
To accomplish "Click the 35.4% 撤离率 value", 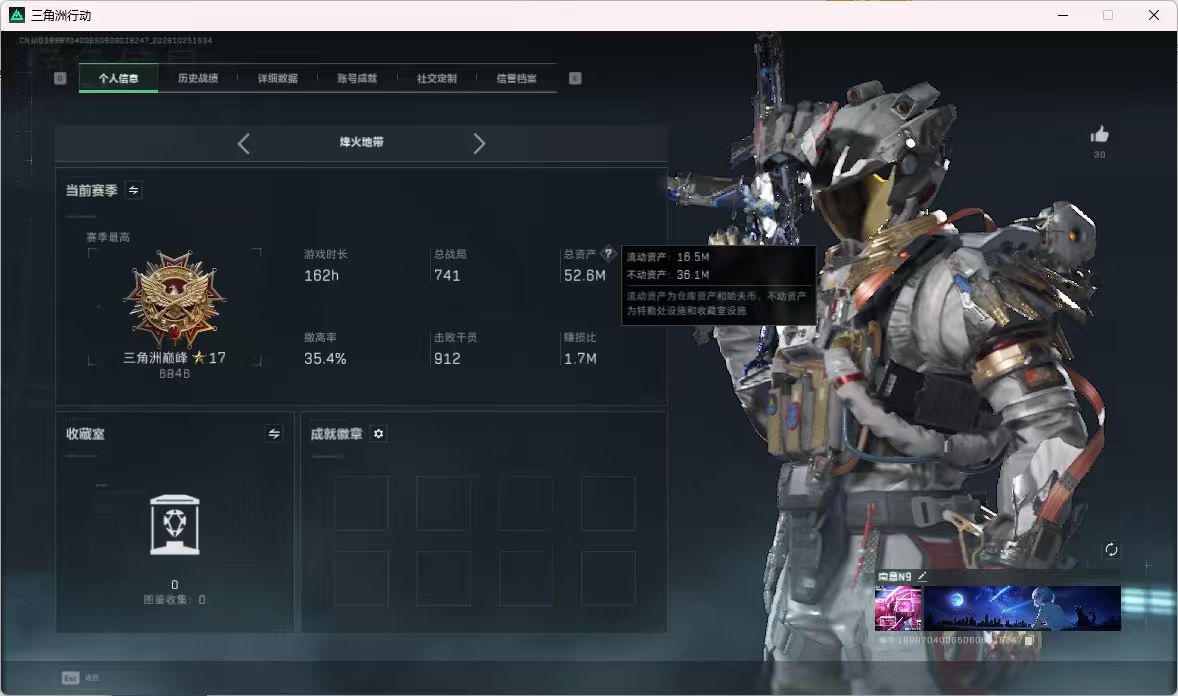I will pyautogui.click(x=325, y=359).
